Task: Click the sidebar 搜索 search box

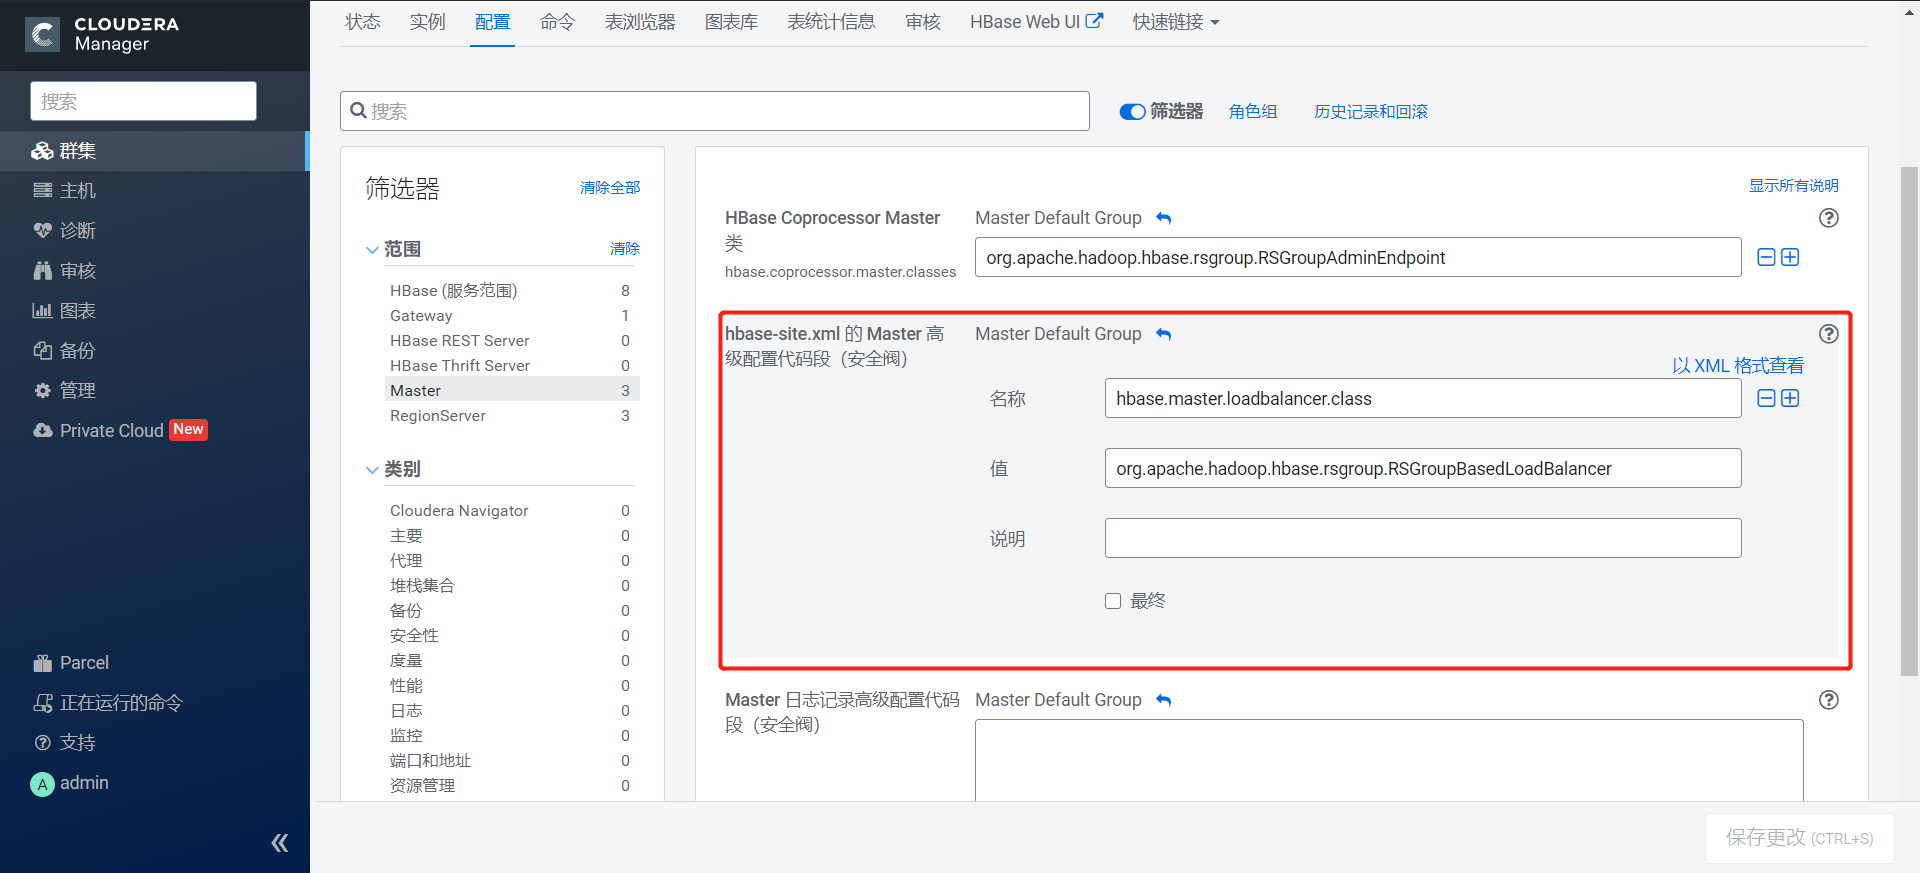Action: coord(143,101)
